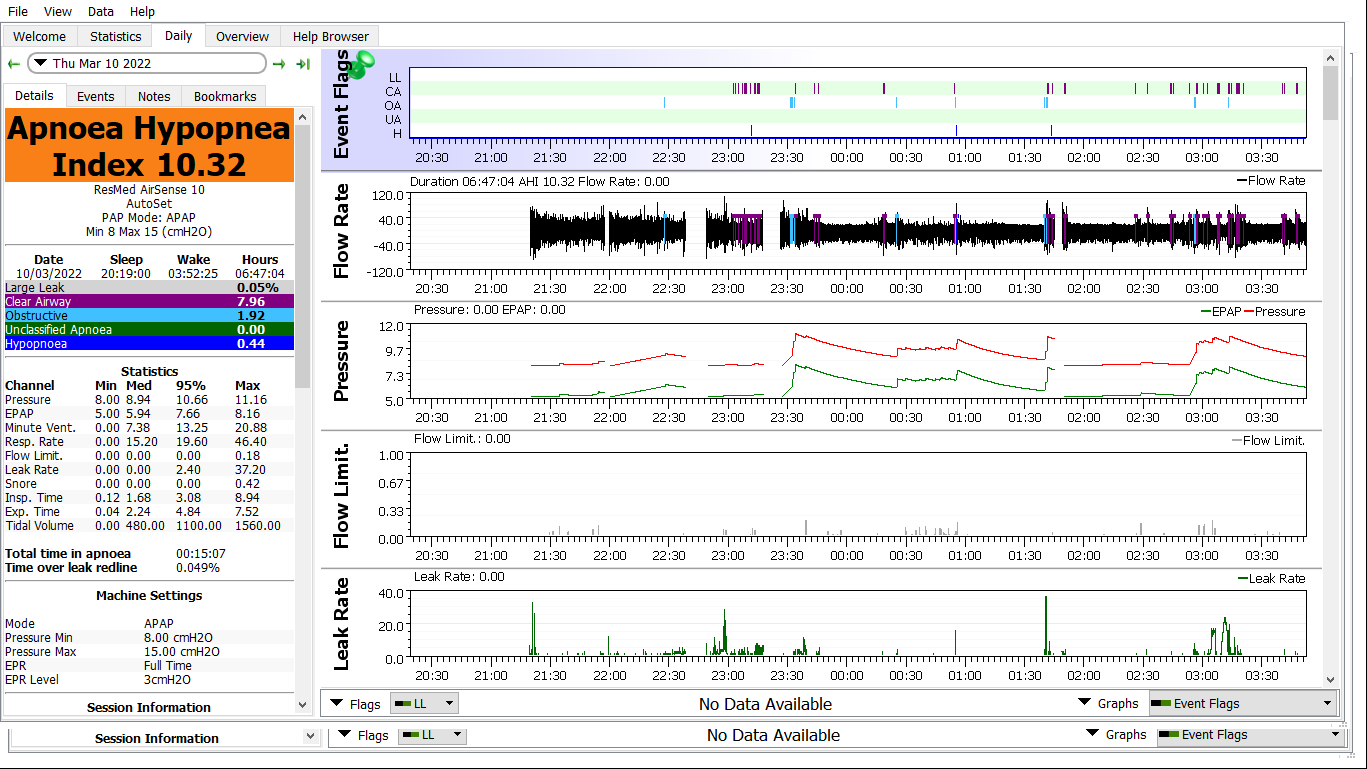Select the Large Leak 0.05% row
The image size is (1367, 769).
click(x=150, y=288)
